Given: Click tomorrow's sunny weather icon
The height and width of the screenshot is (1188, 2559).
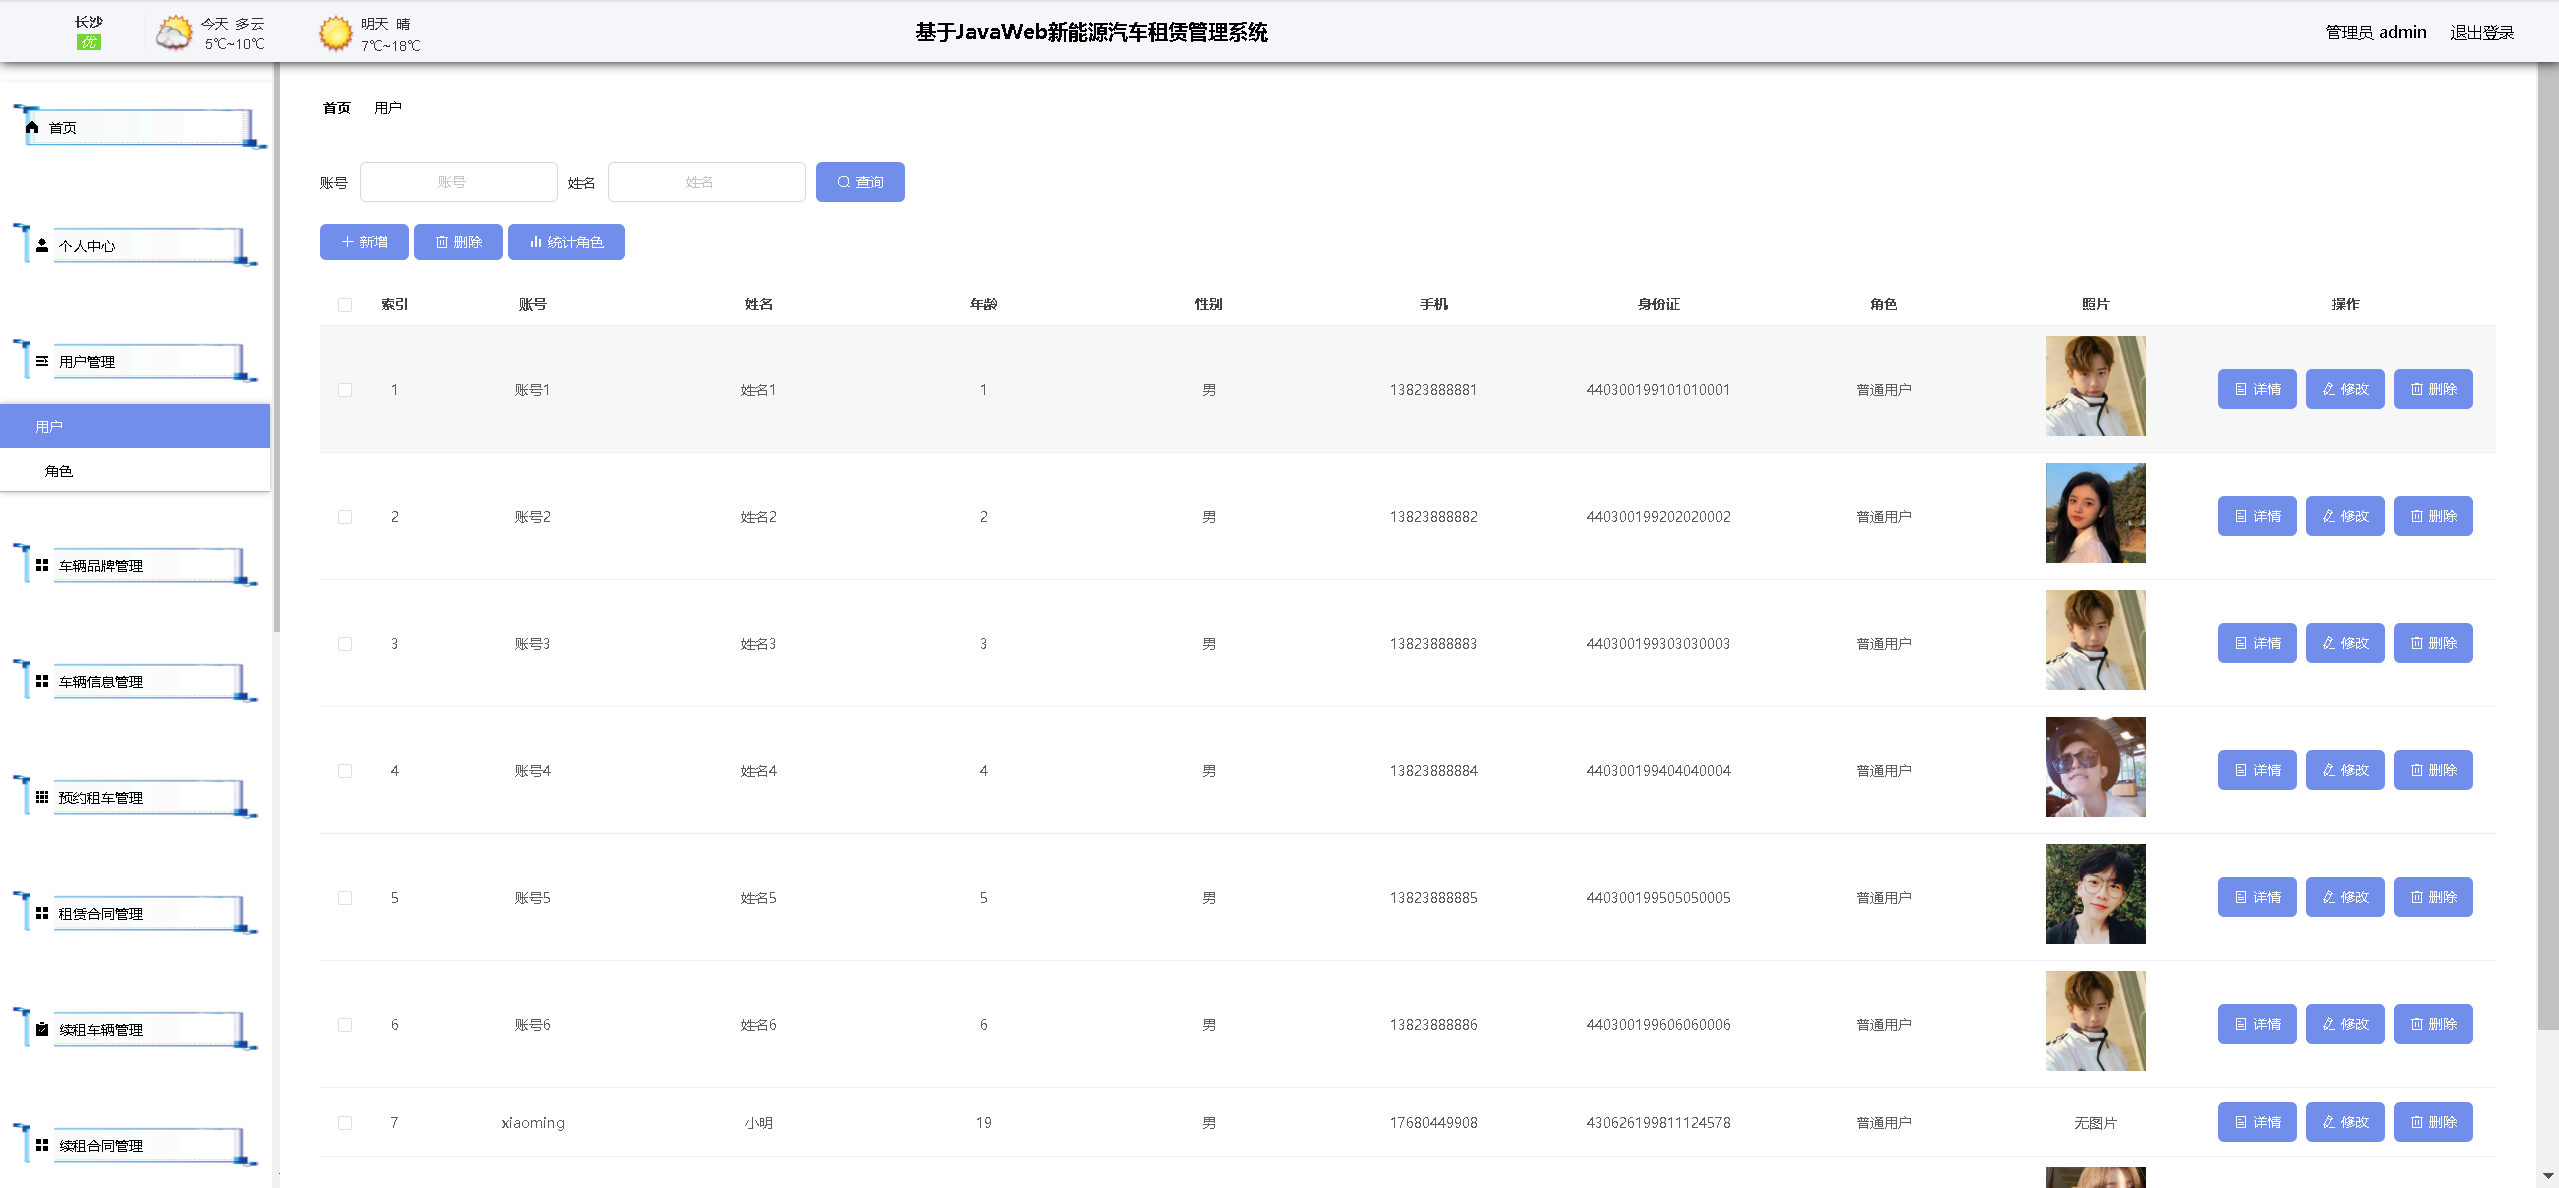Looking at the screenshot, I should 336,33.
